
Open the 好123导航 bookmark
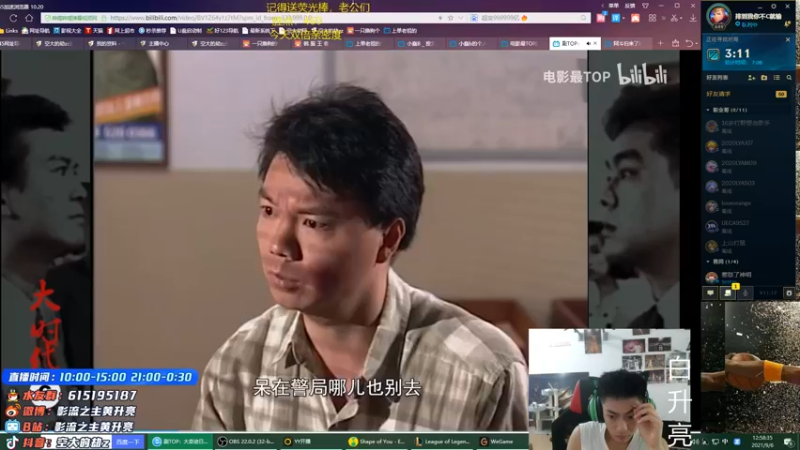point(223,31)
